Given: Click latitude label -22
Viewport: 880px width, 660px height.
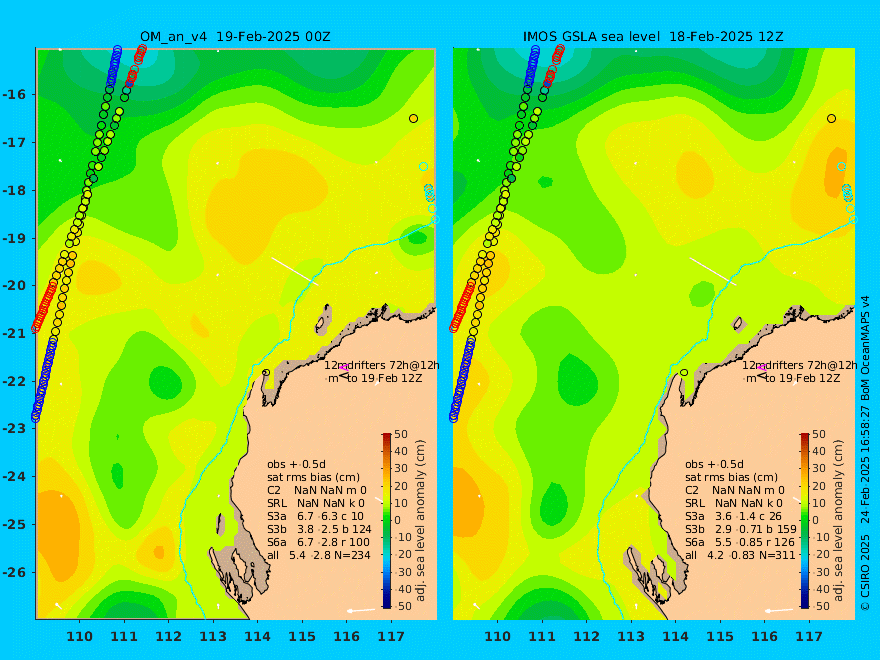Looking at the screenshot, I should 14,381.
